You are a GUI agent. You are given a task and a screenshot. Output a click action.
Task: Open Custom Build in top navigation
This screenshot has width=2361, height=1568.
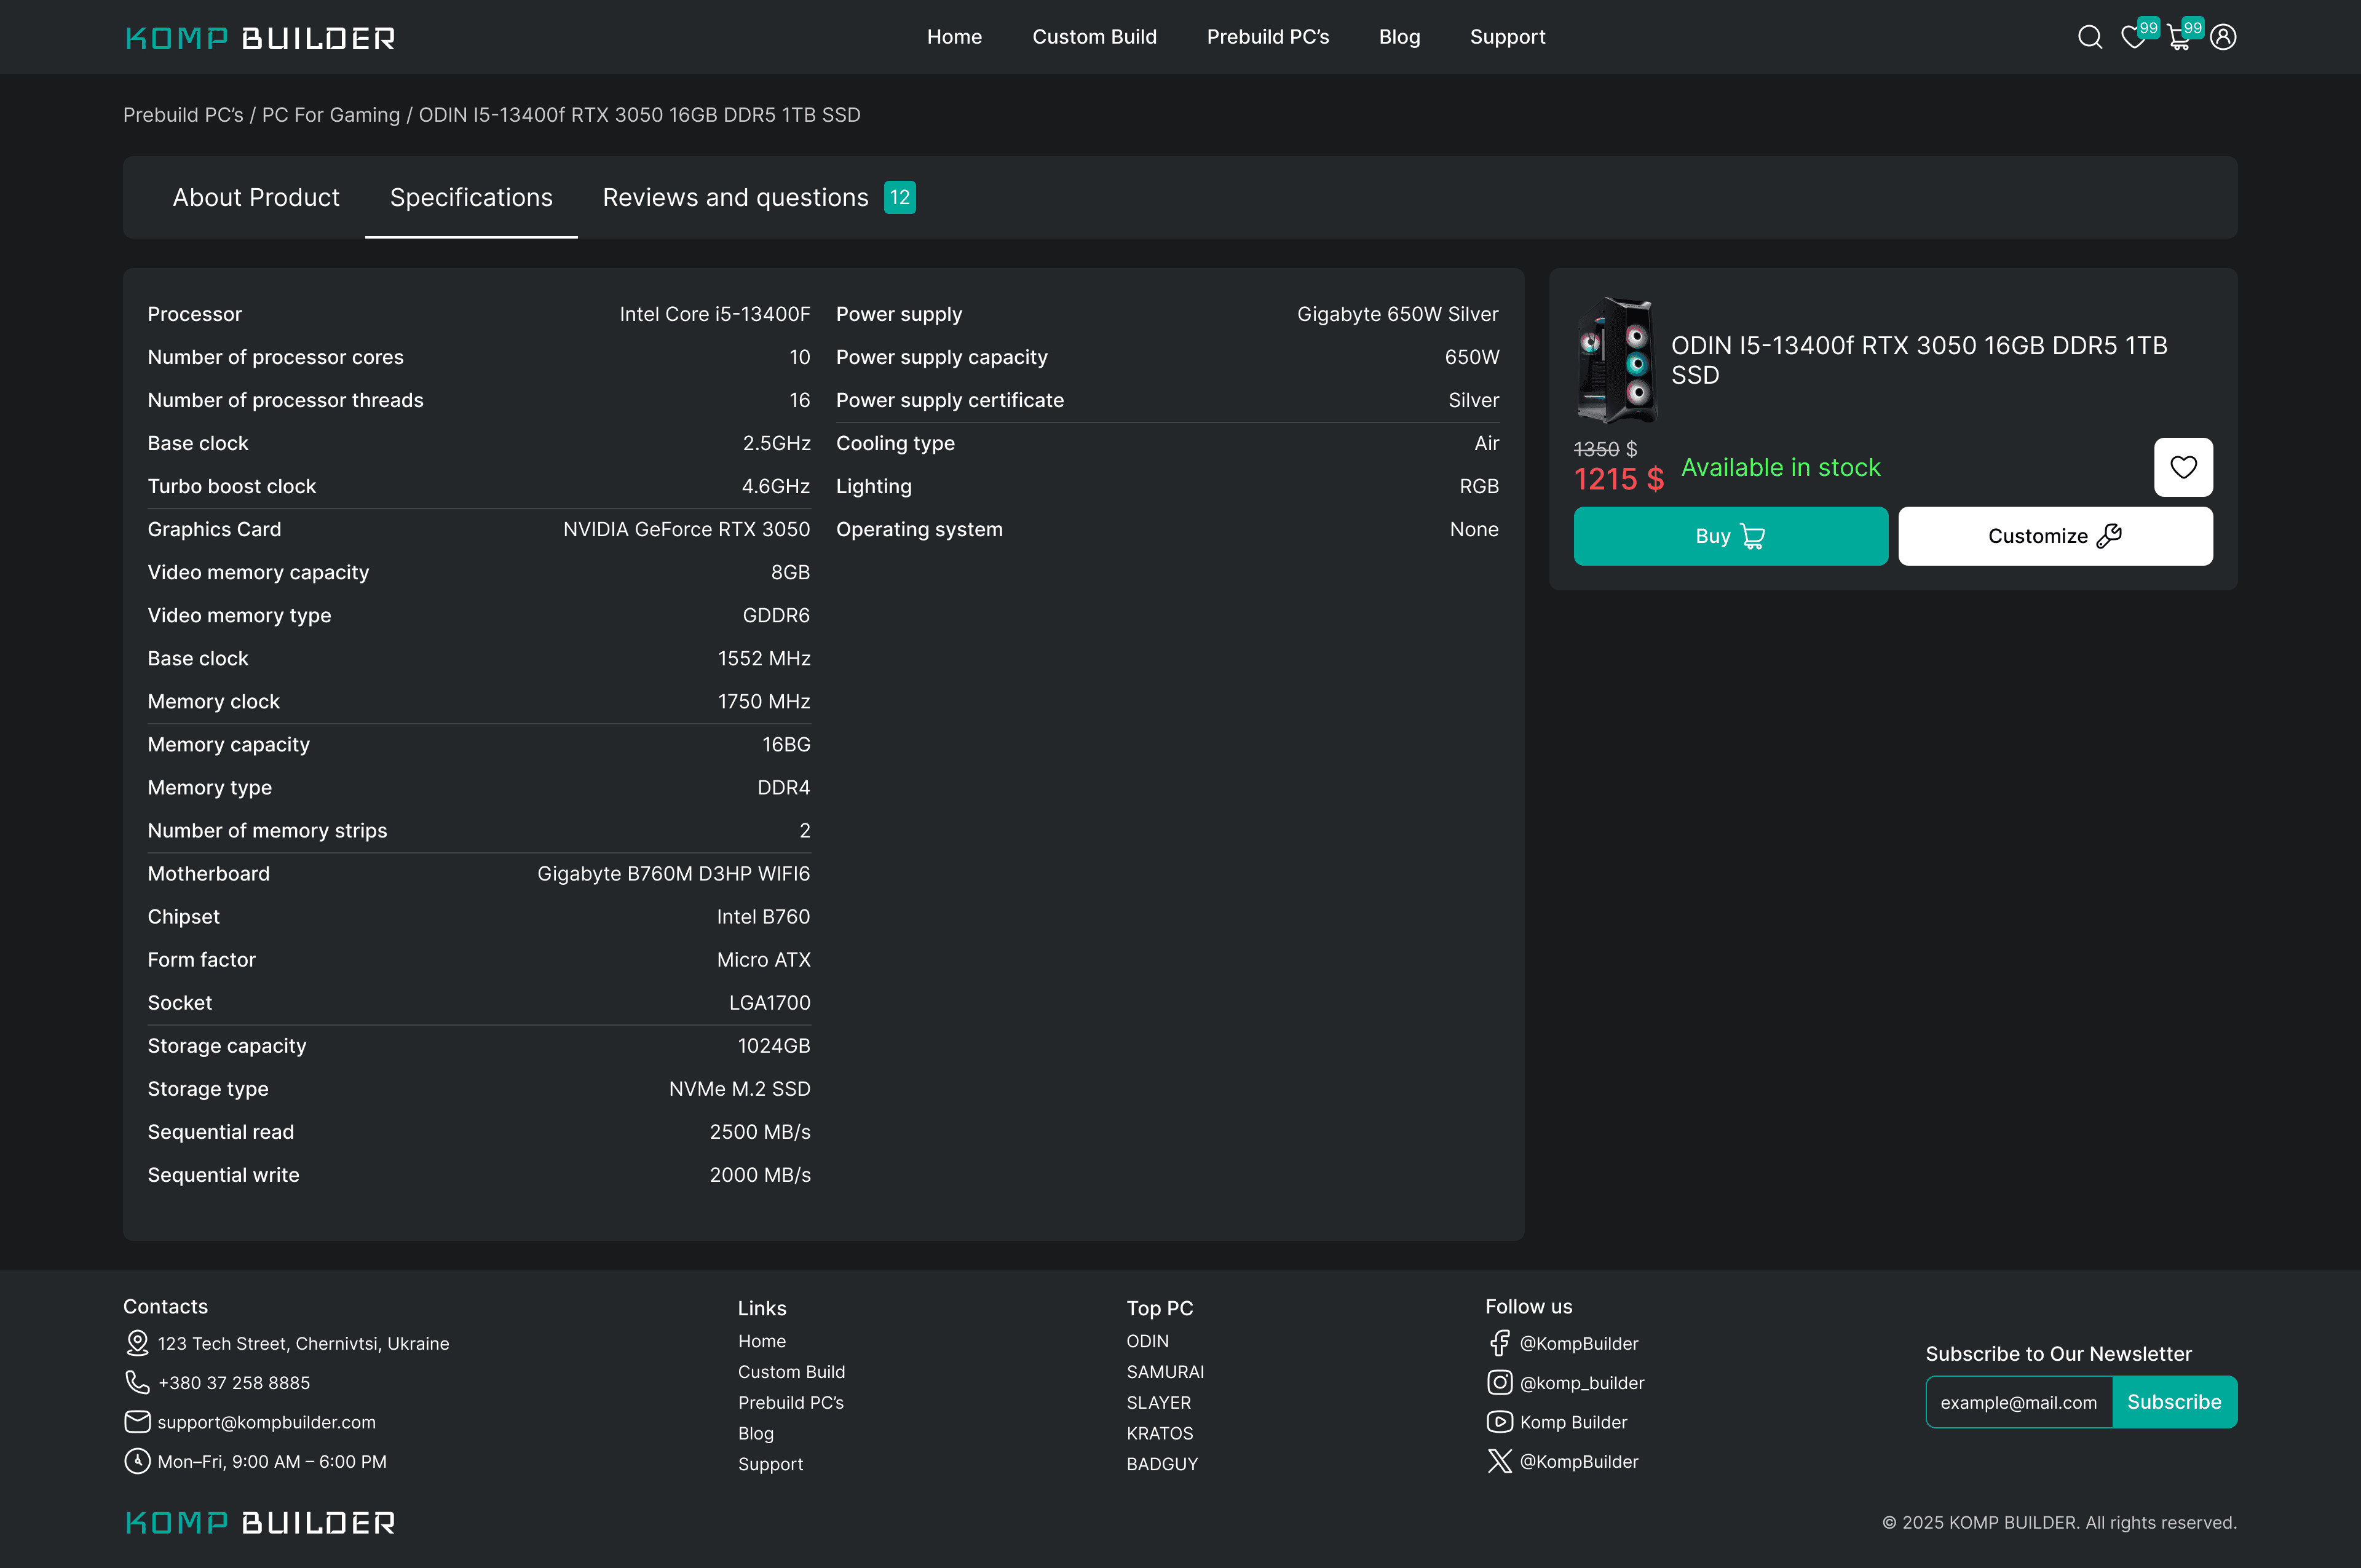point(1094,37)
